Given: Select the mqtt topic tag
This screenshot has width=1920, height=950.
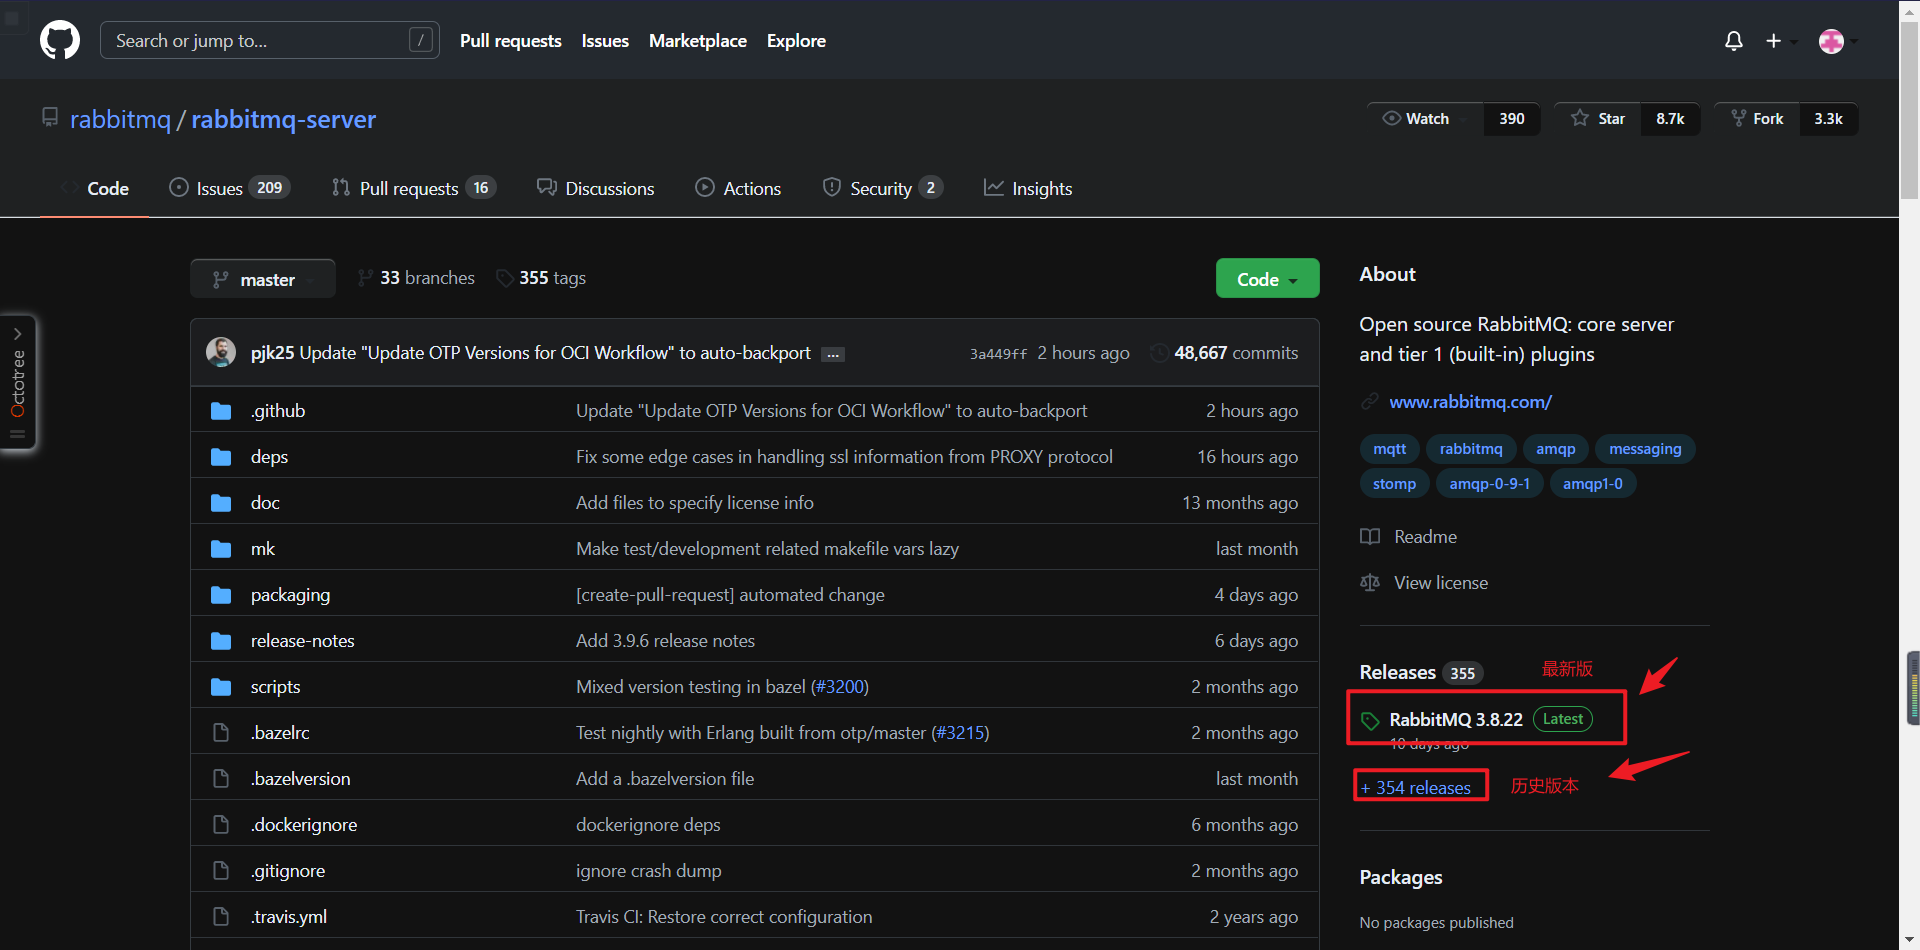Looking at the screenshot, I should pos(1389,449).
